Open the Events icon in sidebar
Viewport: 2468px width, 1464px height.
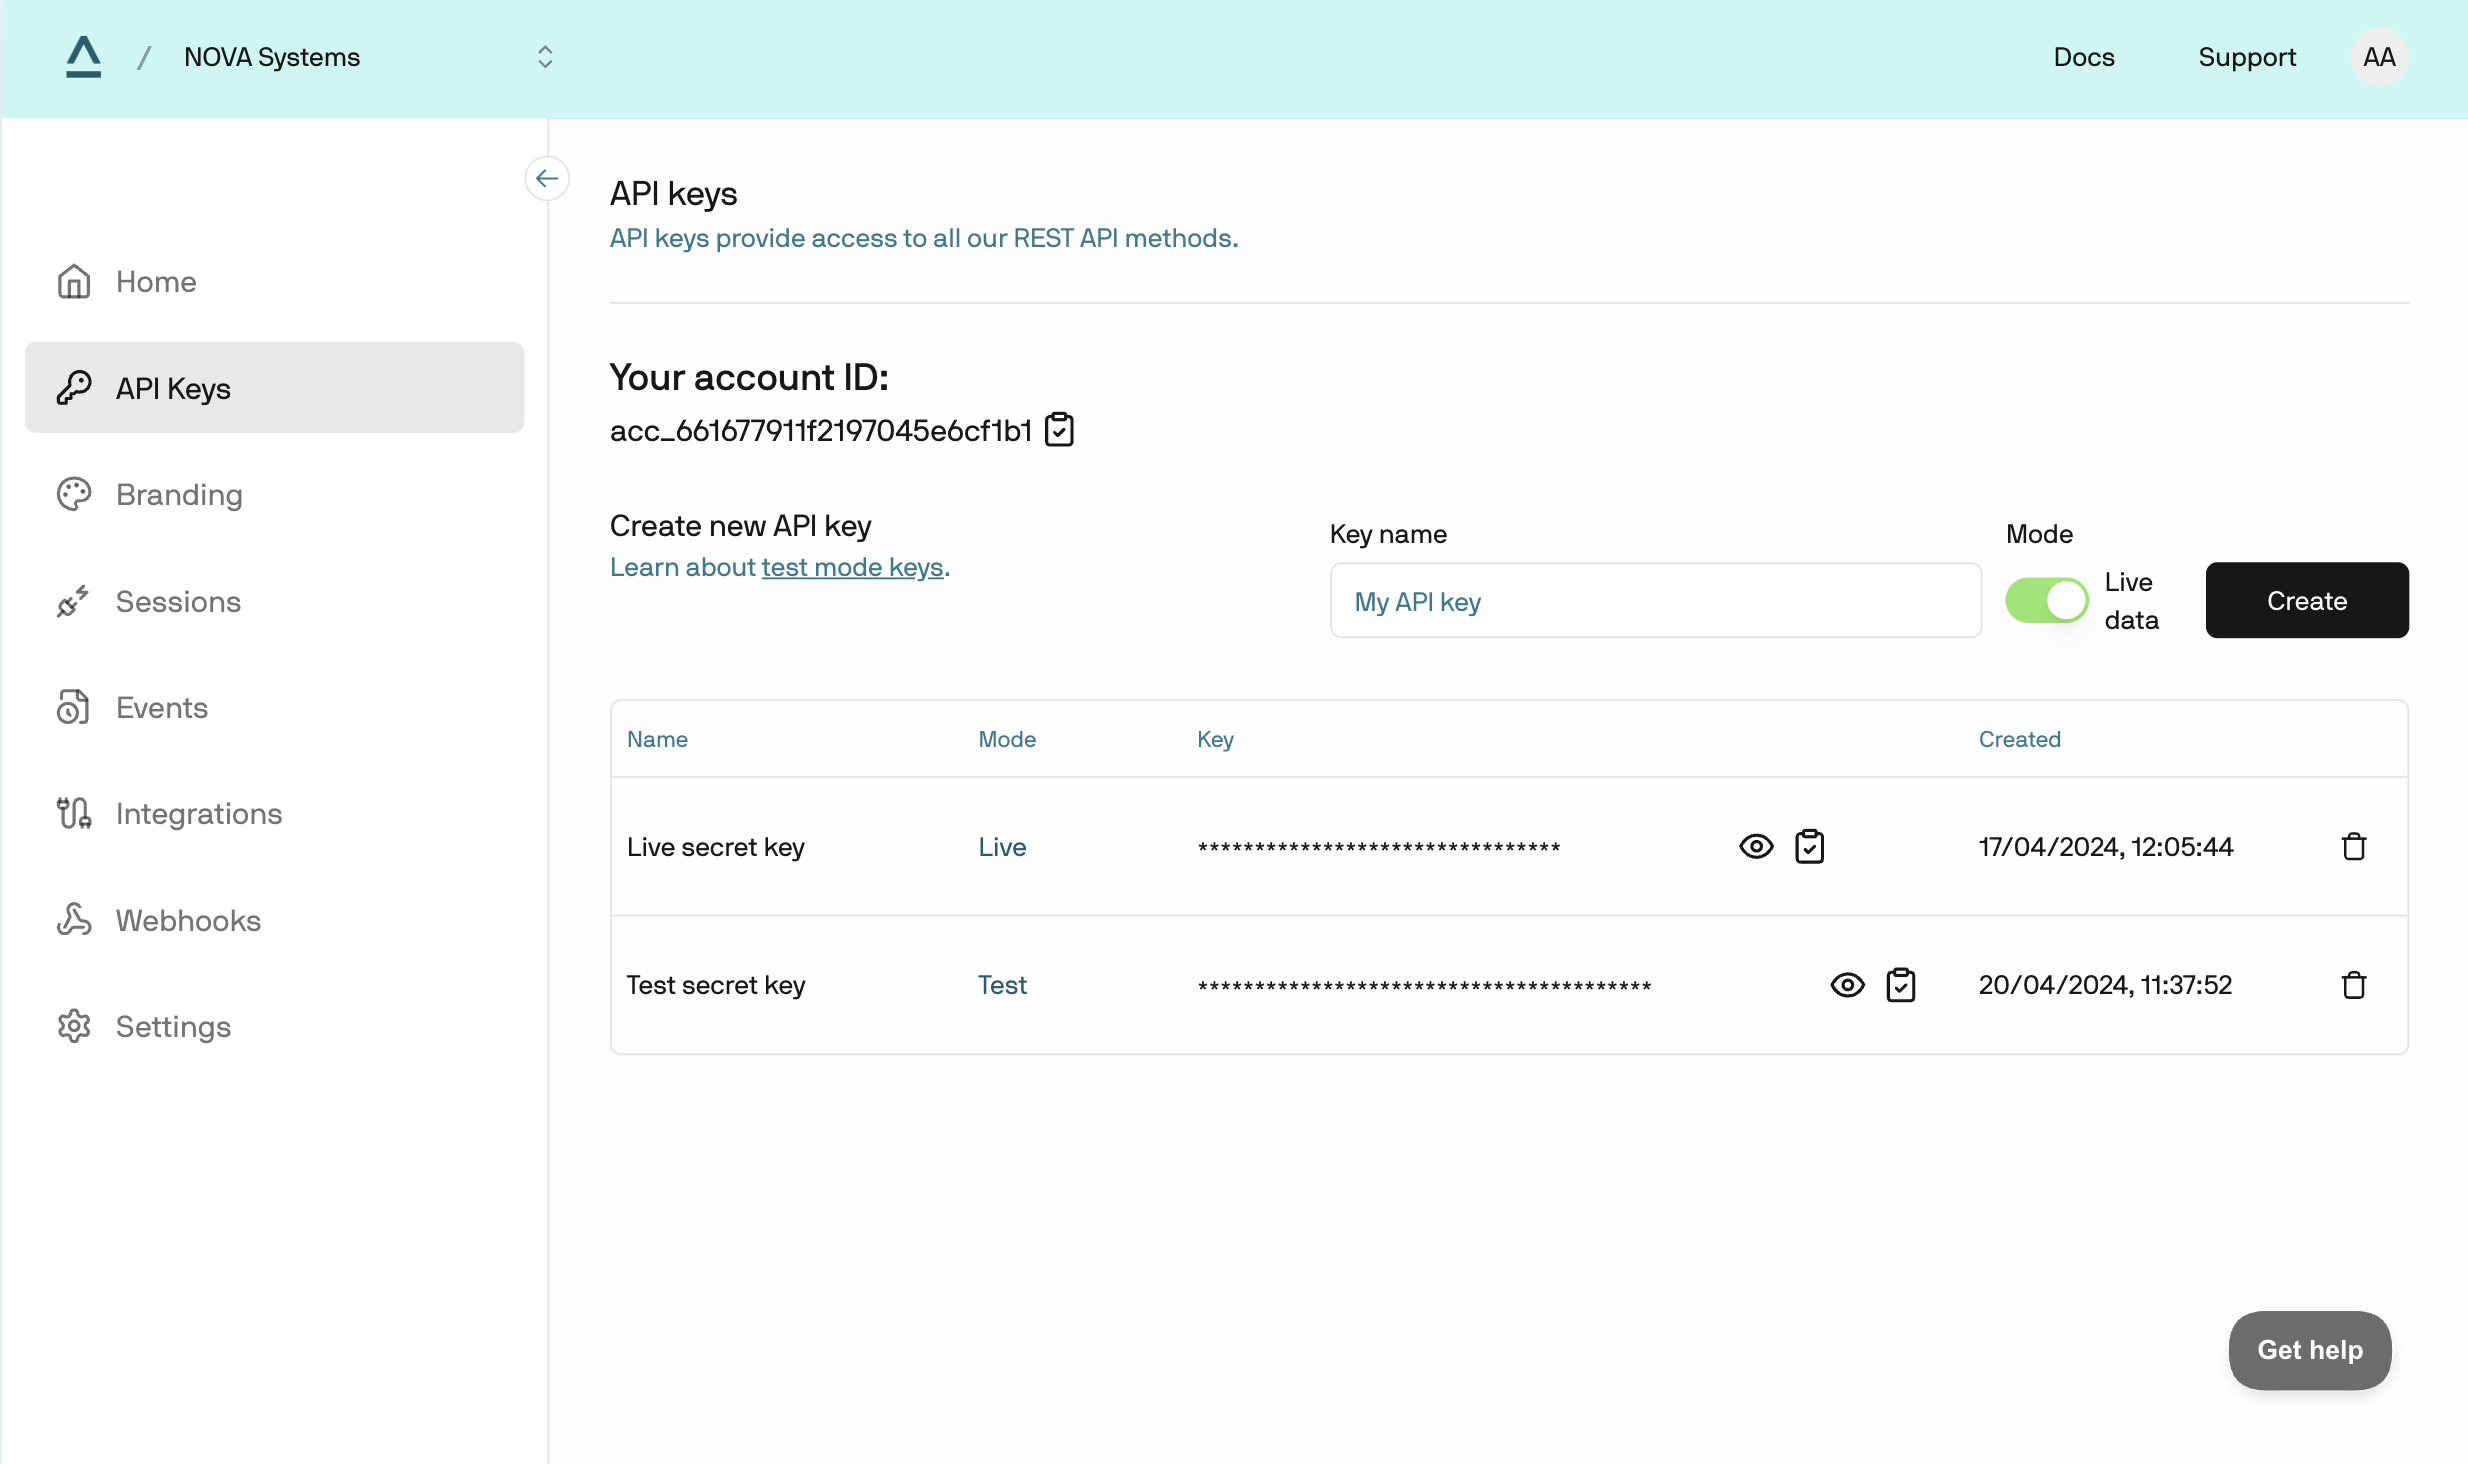(73, 707)
